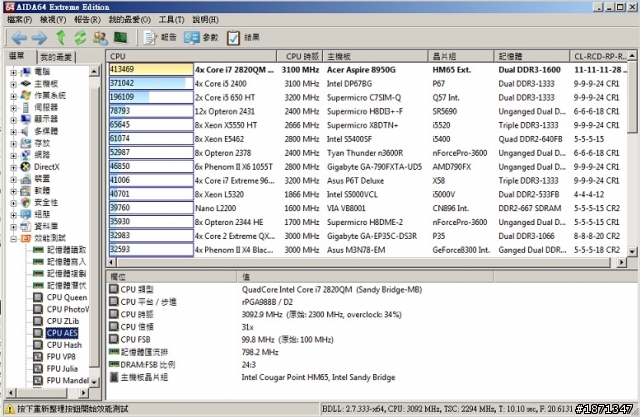Open the users toolbar icon
Viewport: 640px width, 417px height.
coord(100,38)
